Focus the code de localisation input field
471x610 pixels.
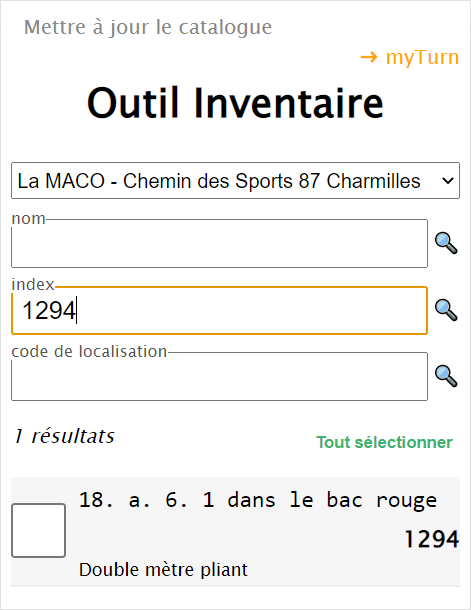click(219, 377)
